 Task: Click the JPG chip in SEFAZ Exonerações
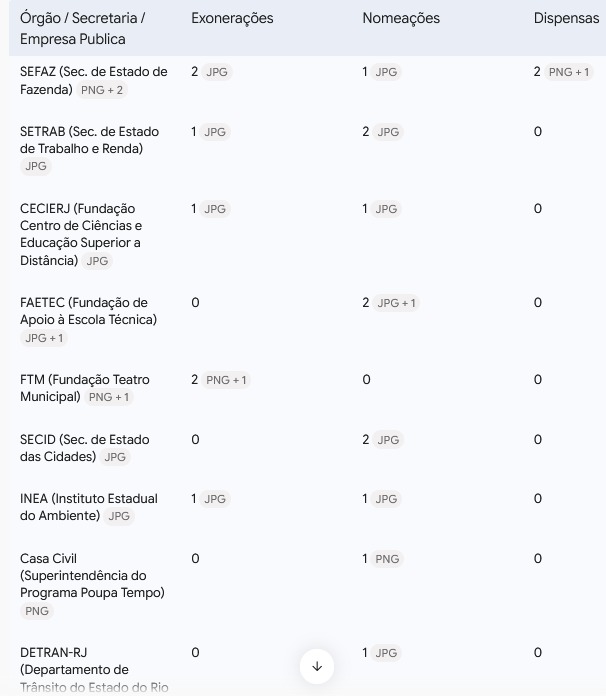coord(217,72)
